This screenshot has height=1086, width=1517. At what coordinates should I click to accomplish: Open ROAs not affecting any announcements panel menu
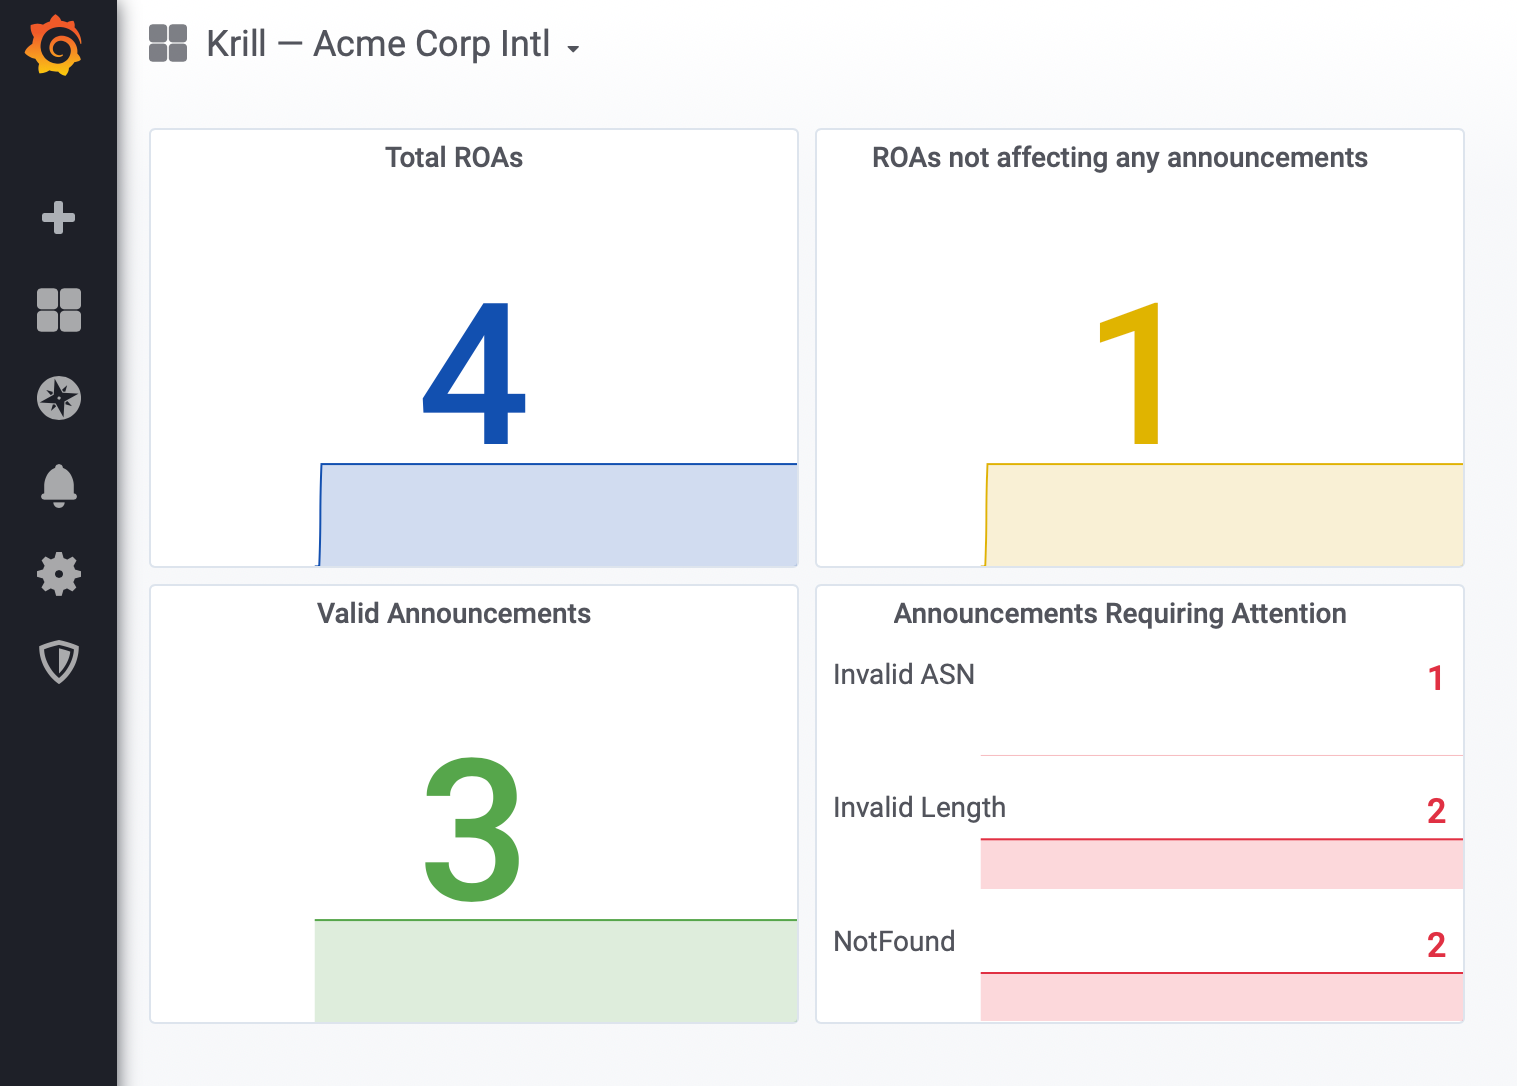1119,158
